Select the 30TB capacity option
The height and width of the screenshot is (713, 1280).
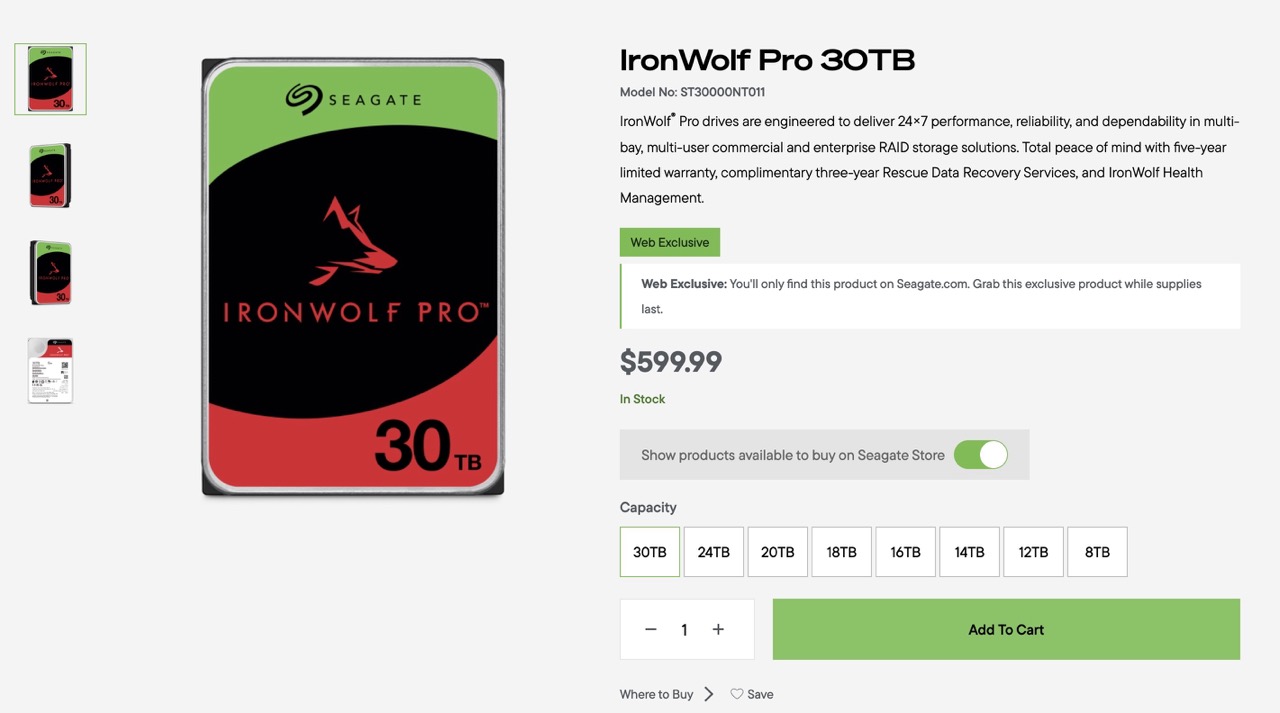(650, 552)
